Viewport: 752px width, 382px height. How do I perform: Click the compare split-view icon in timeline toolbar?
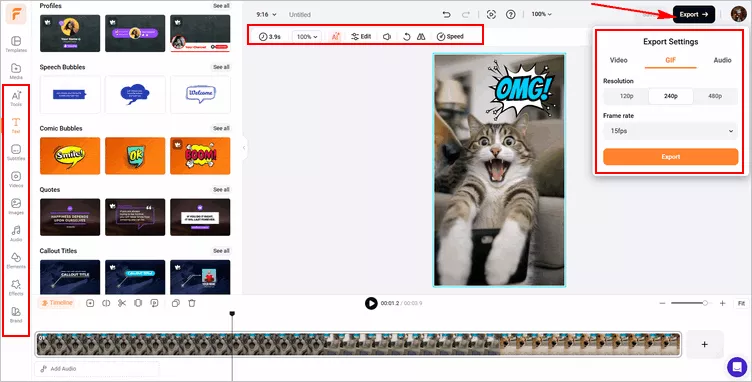(x=106, y=303)
